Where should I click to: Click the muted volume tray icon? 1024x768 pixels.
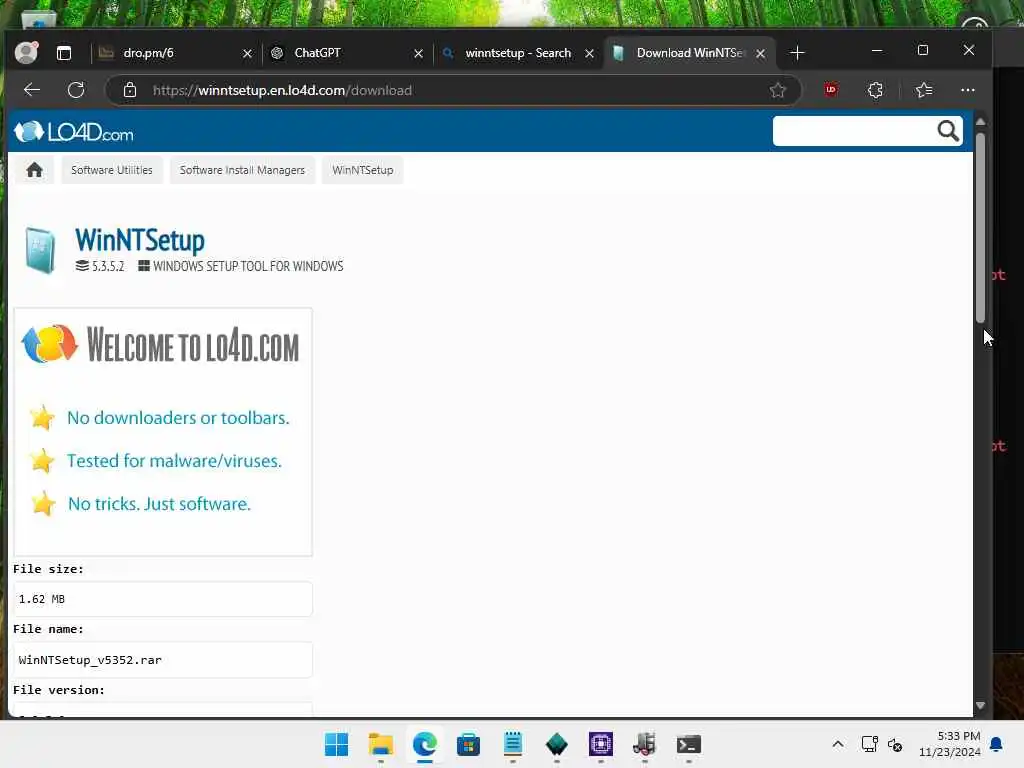(x=895, y=744)
